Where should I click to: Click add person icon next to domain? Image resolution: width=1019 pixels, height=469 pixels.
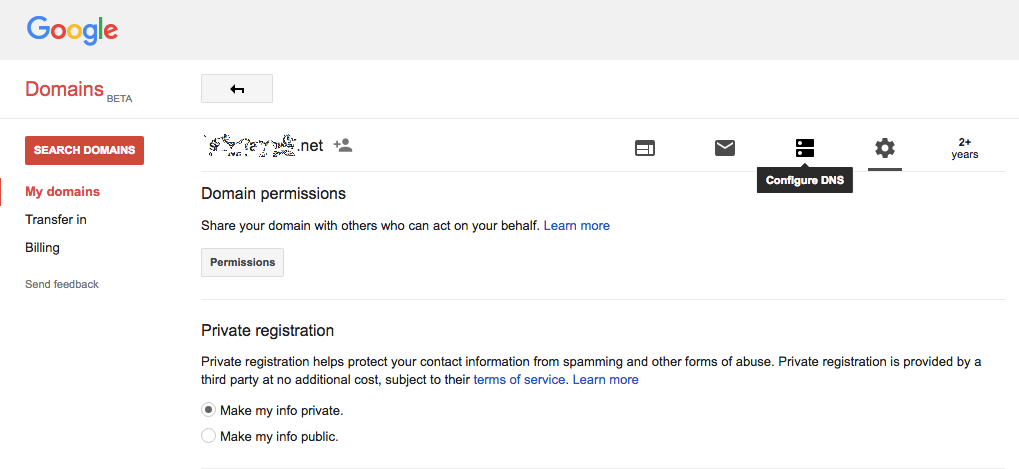coord(343,146)
